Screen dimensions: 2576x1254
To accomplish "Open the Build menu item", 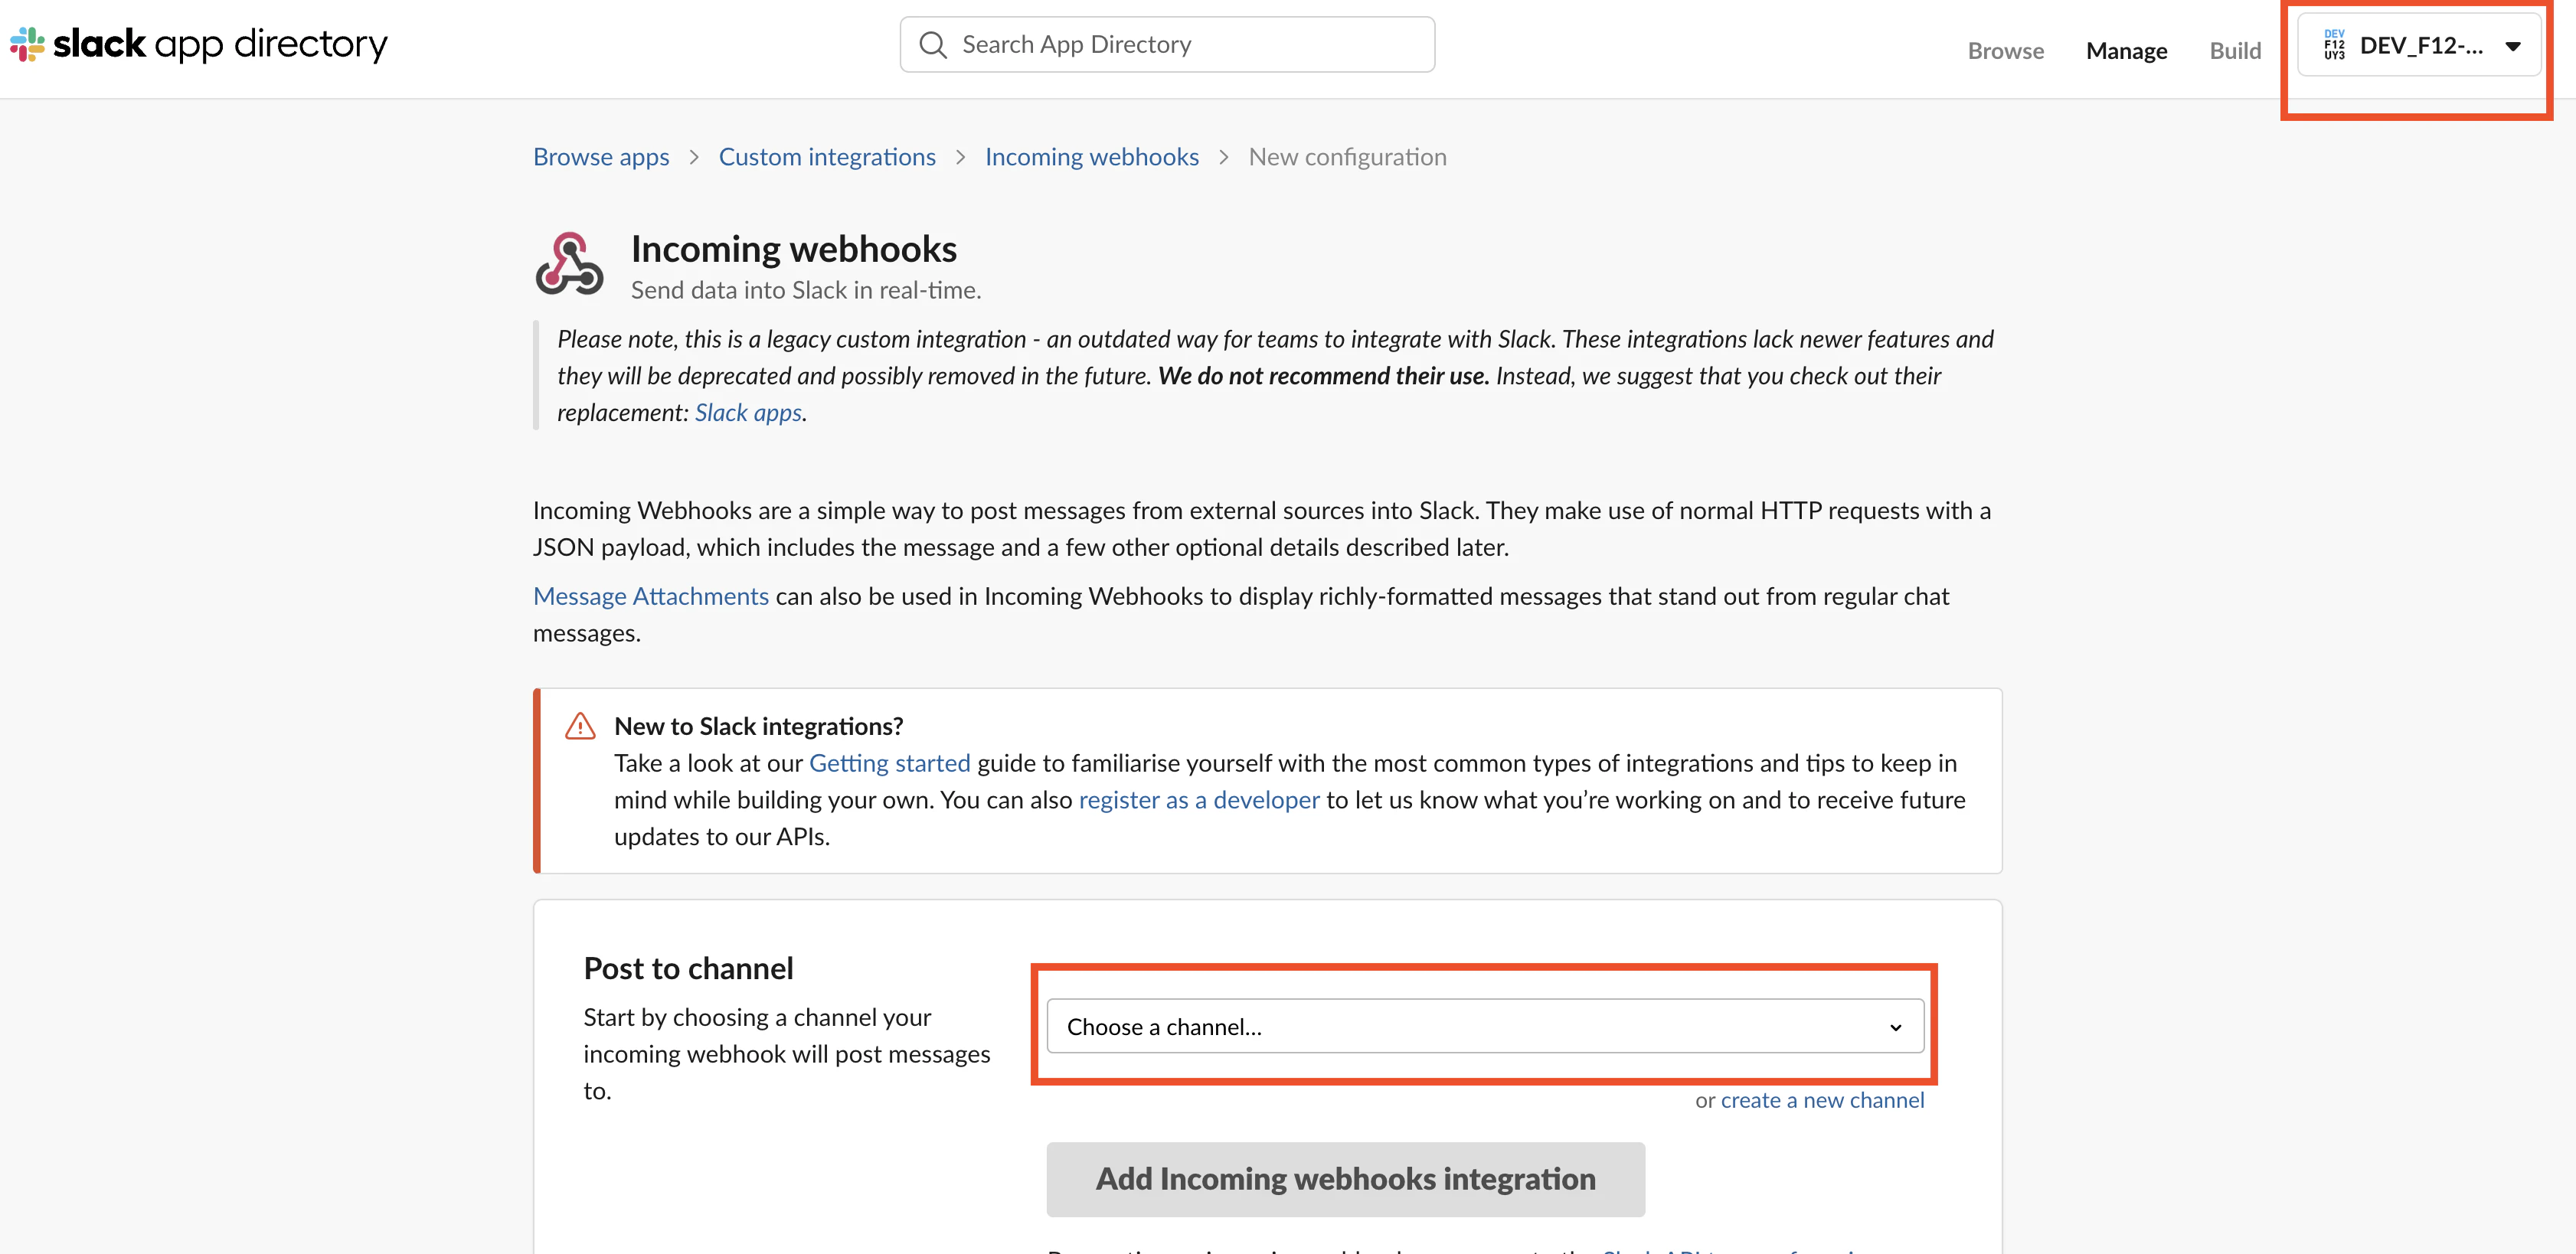I will point(2235,50).
